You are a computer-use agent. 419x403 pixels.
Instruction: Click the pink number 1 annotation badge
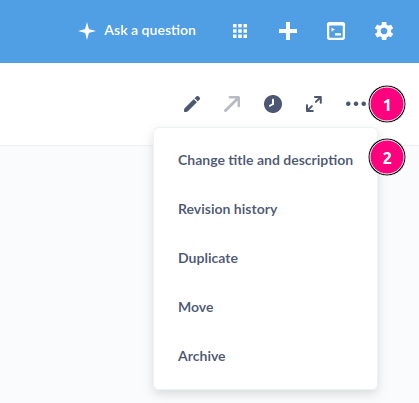click(387, 104)
